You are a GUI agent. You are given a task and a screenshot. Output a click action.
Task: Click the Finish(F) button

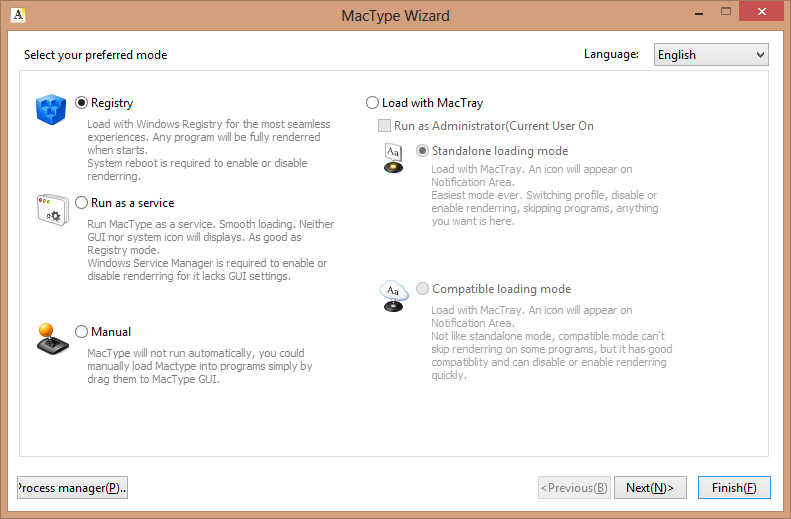pos(734,488)
